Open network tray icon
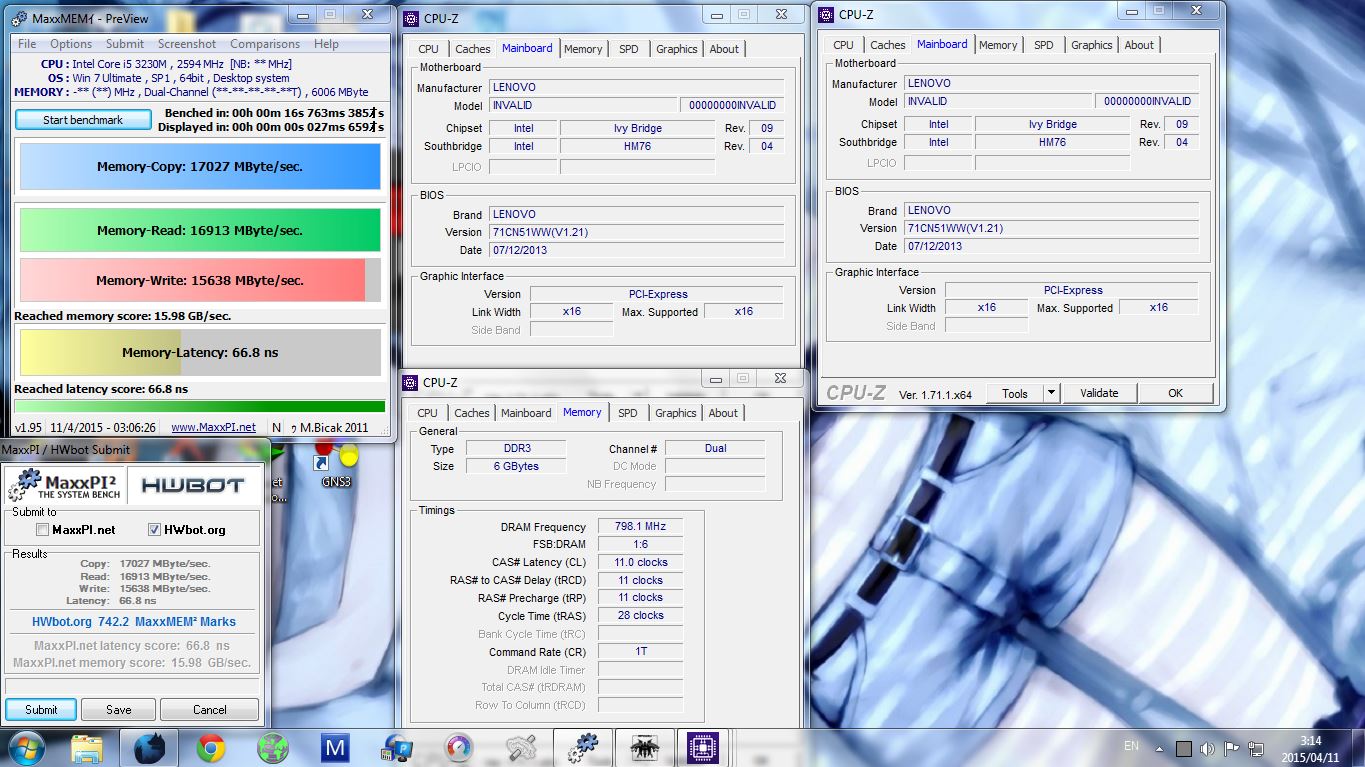The height and width of the screenshot is (767, 1365). tap(1254, 748)
